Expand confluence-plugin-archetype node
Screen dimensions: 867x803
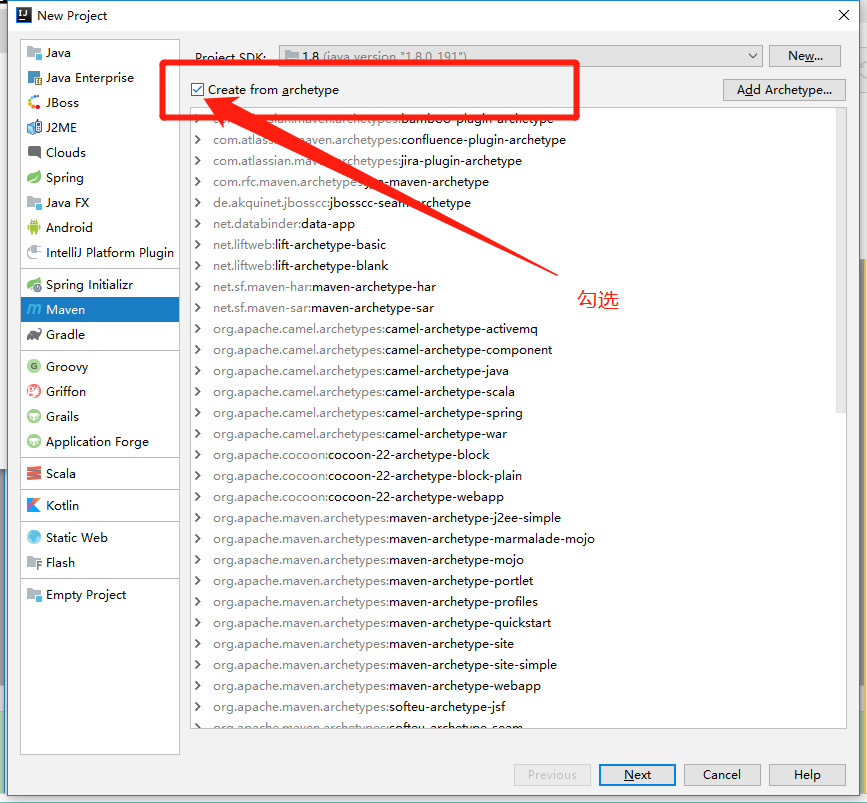(x=197, y=140)
